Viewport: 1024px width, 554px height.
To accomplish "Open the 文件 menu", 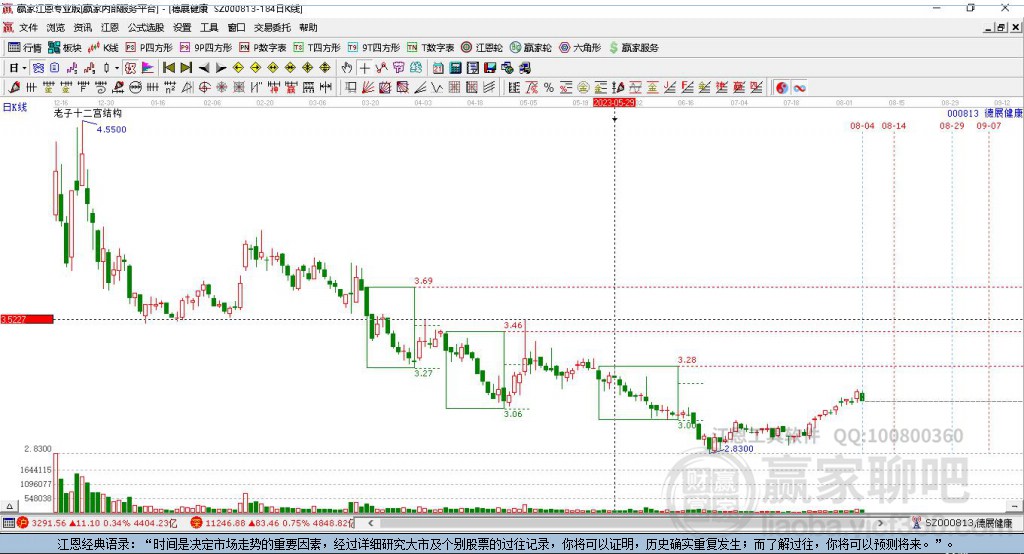I will (29, 27).
